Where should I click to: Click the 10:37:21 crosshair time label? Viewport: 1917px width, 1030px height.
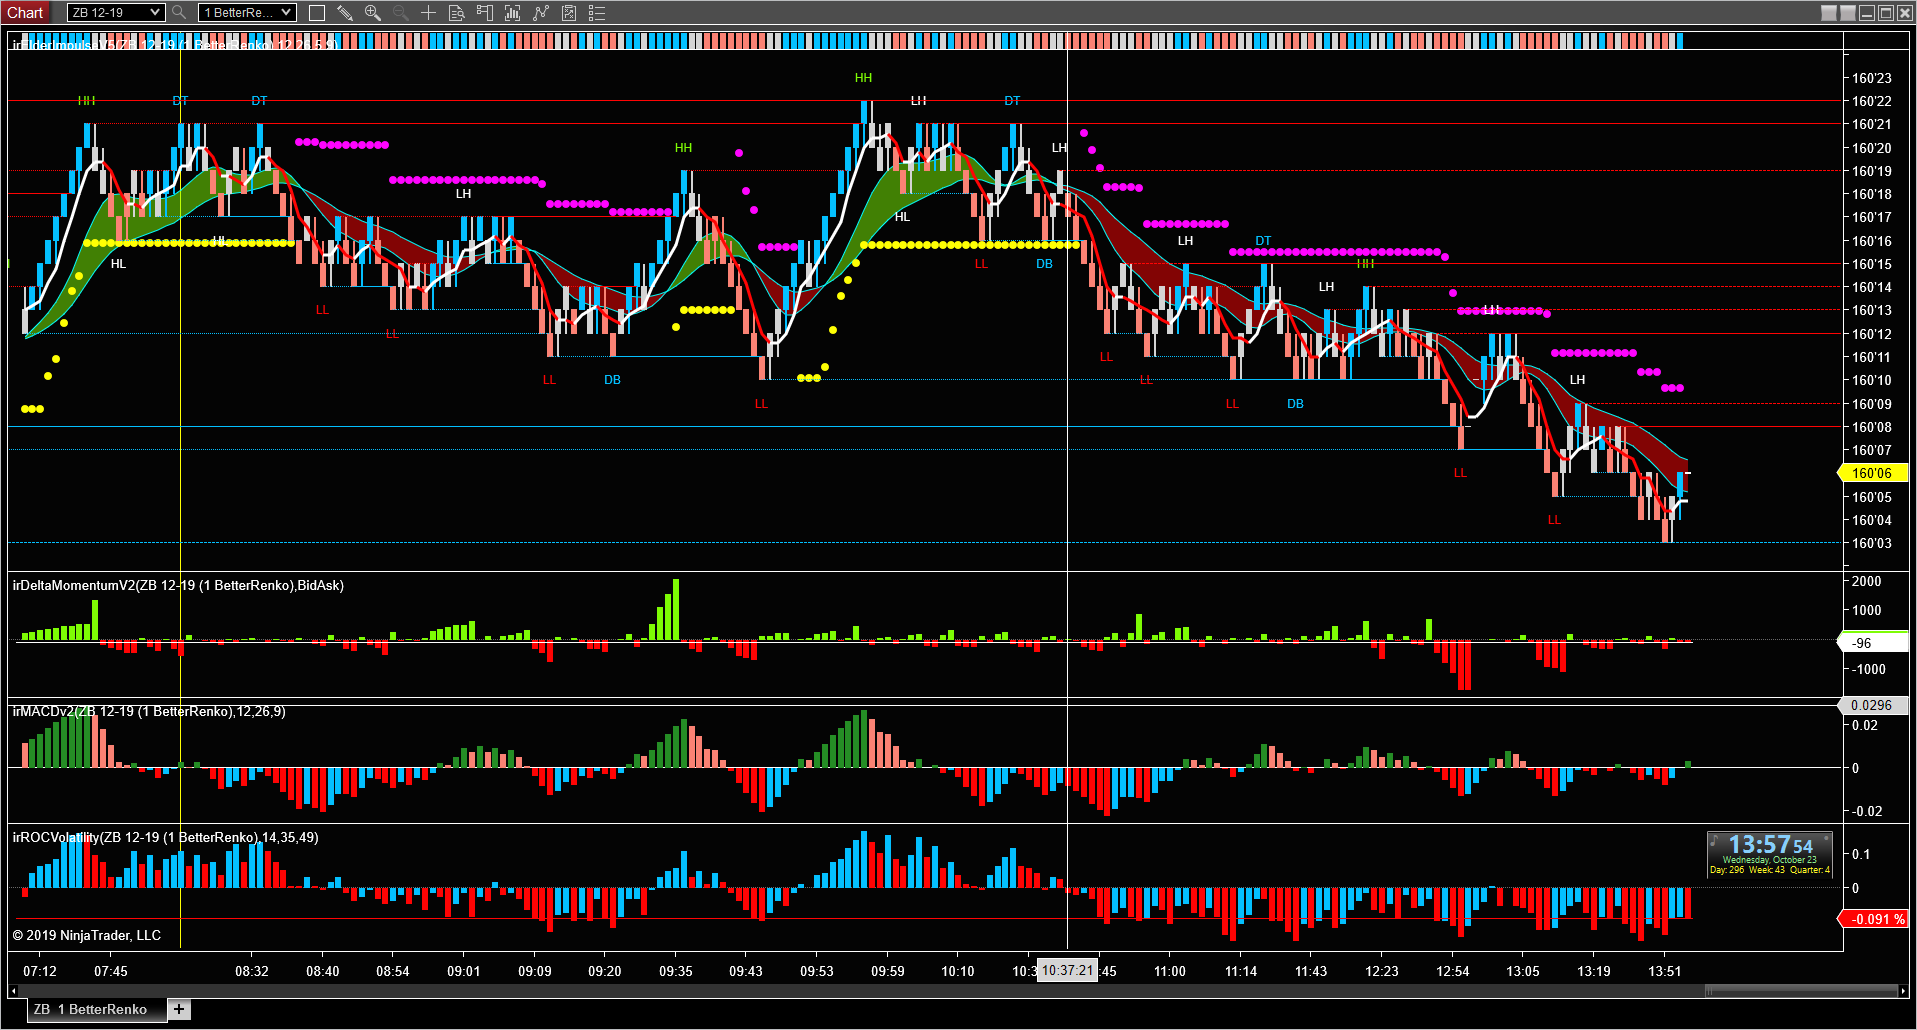pos(1067,970)
